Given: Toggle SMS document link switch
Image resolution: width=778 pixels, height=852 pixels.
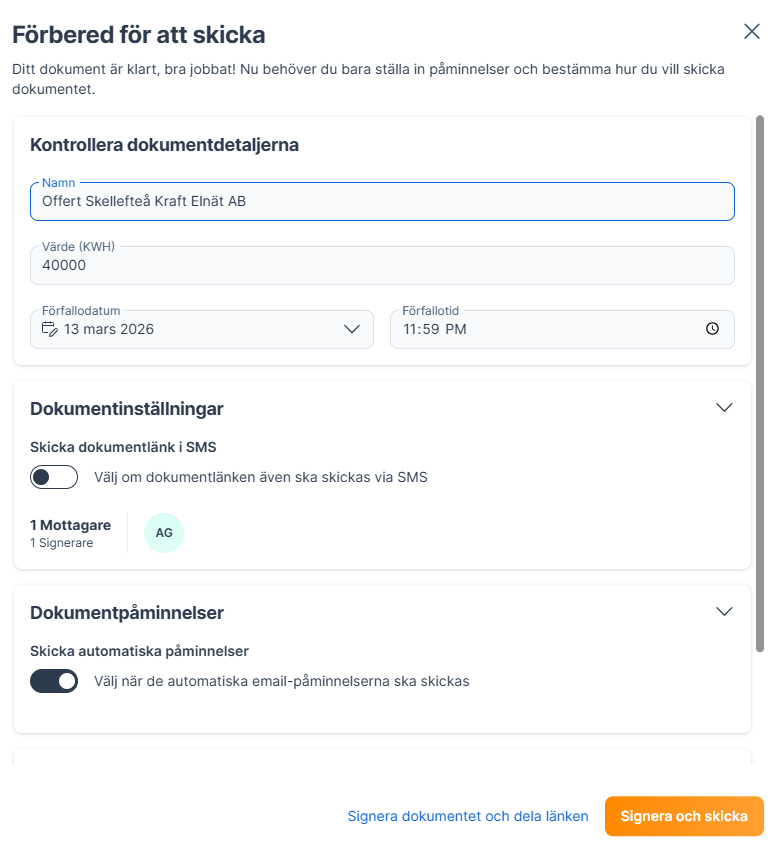Looking at the screenshot, I should coord(54,477).
